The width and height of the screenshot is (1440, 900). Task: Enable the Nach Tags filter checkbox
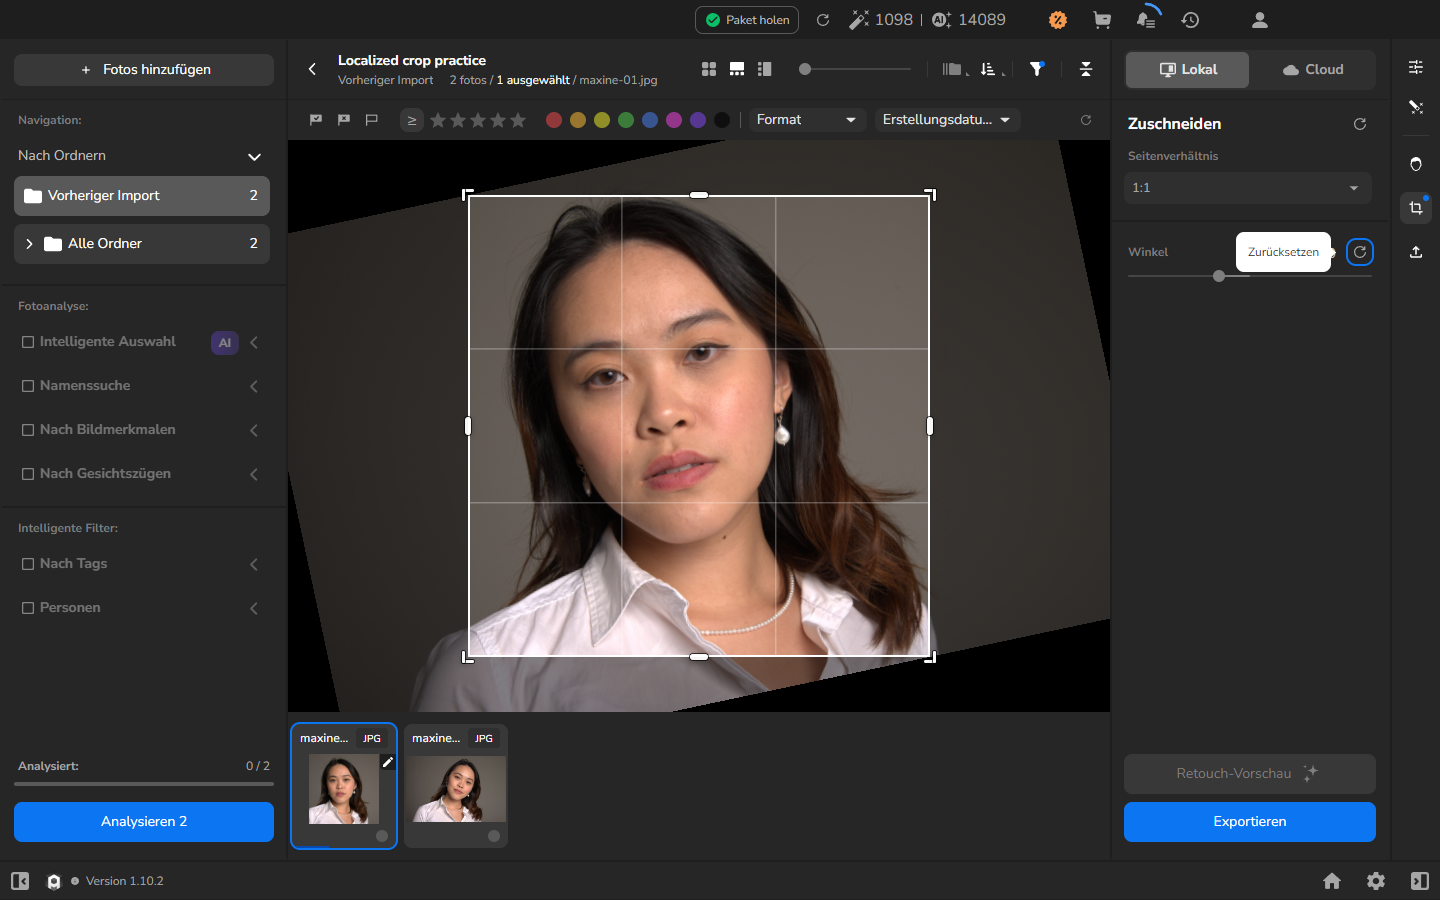28,564
